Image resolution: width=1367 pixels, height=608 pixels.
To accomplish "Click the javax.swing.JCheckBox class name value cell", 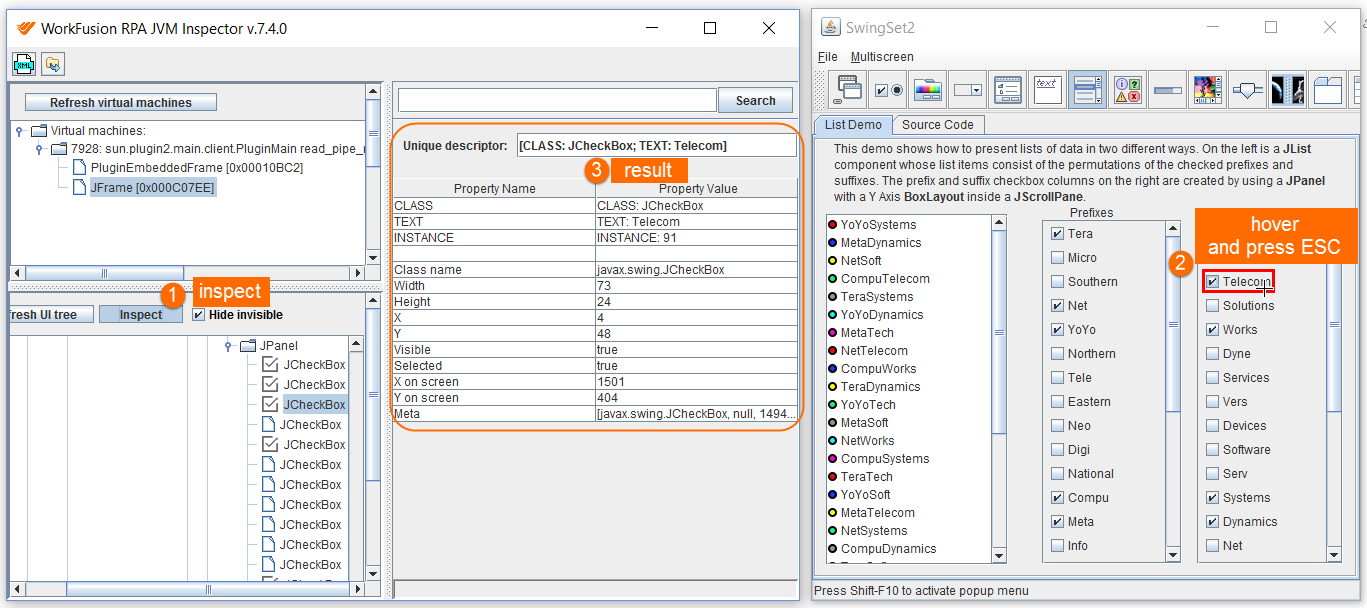I will [697, 270].
